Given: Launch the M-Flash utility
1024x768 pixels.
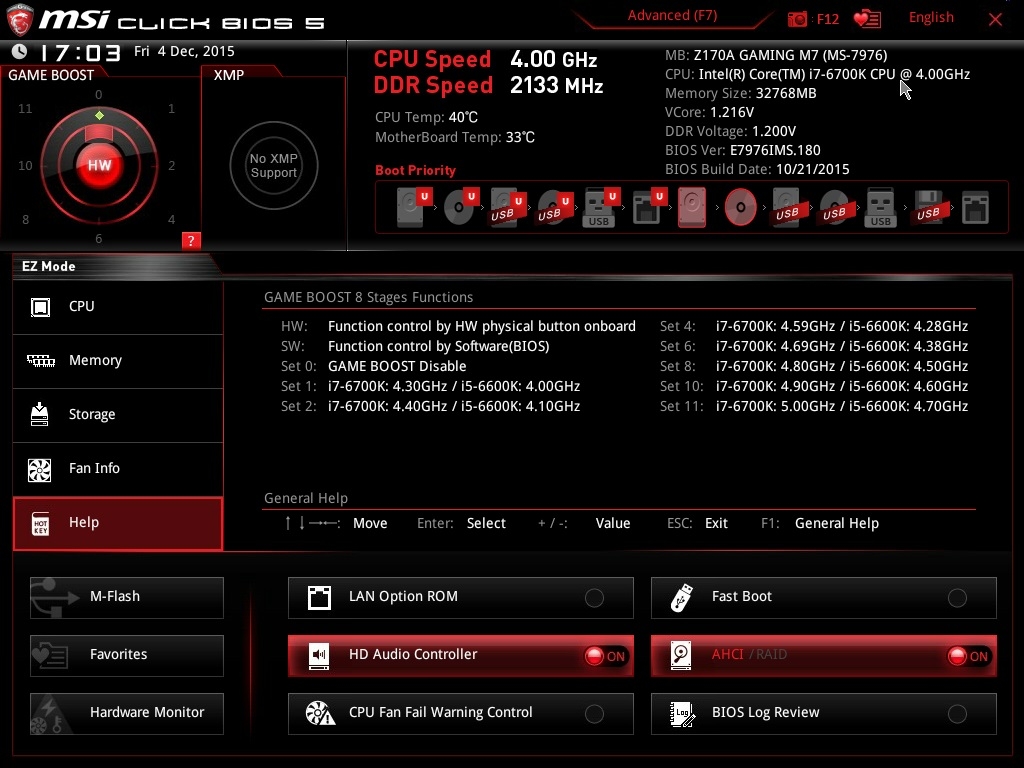Looking at the screenshot, I should tap(127, 598).
